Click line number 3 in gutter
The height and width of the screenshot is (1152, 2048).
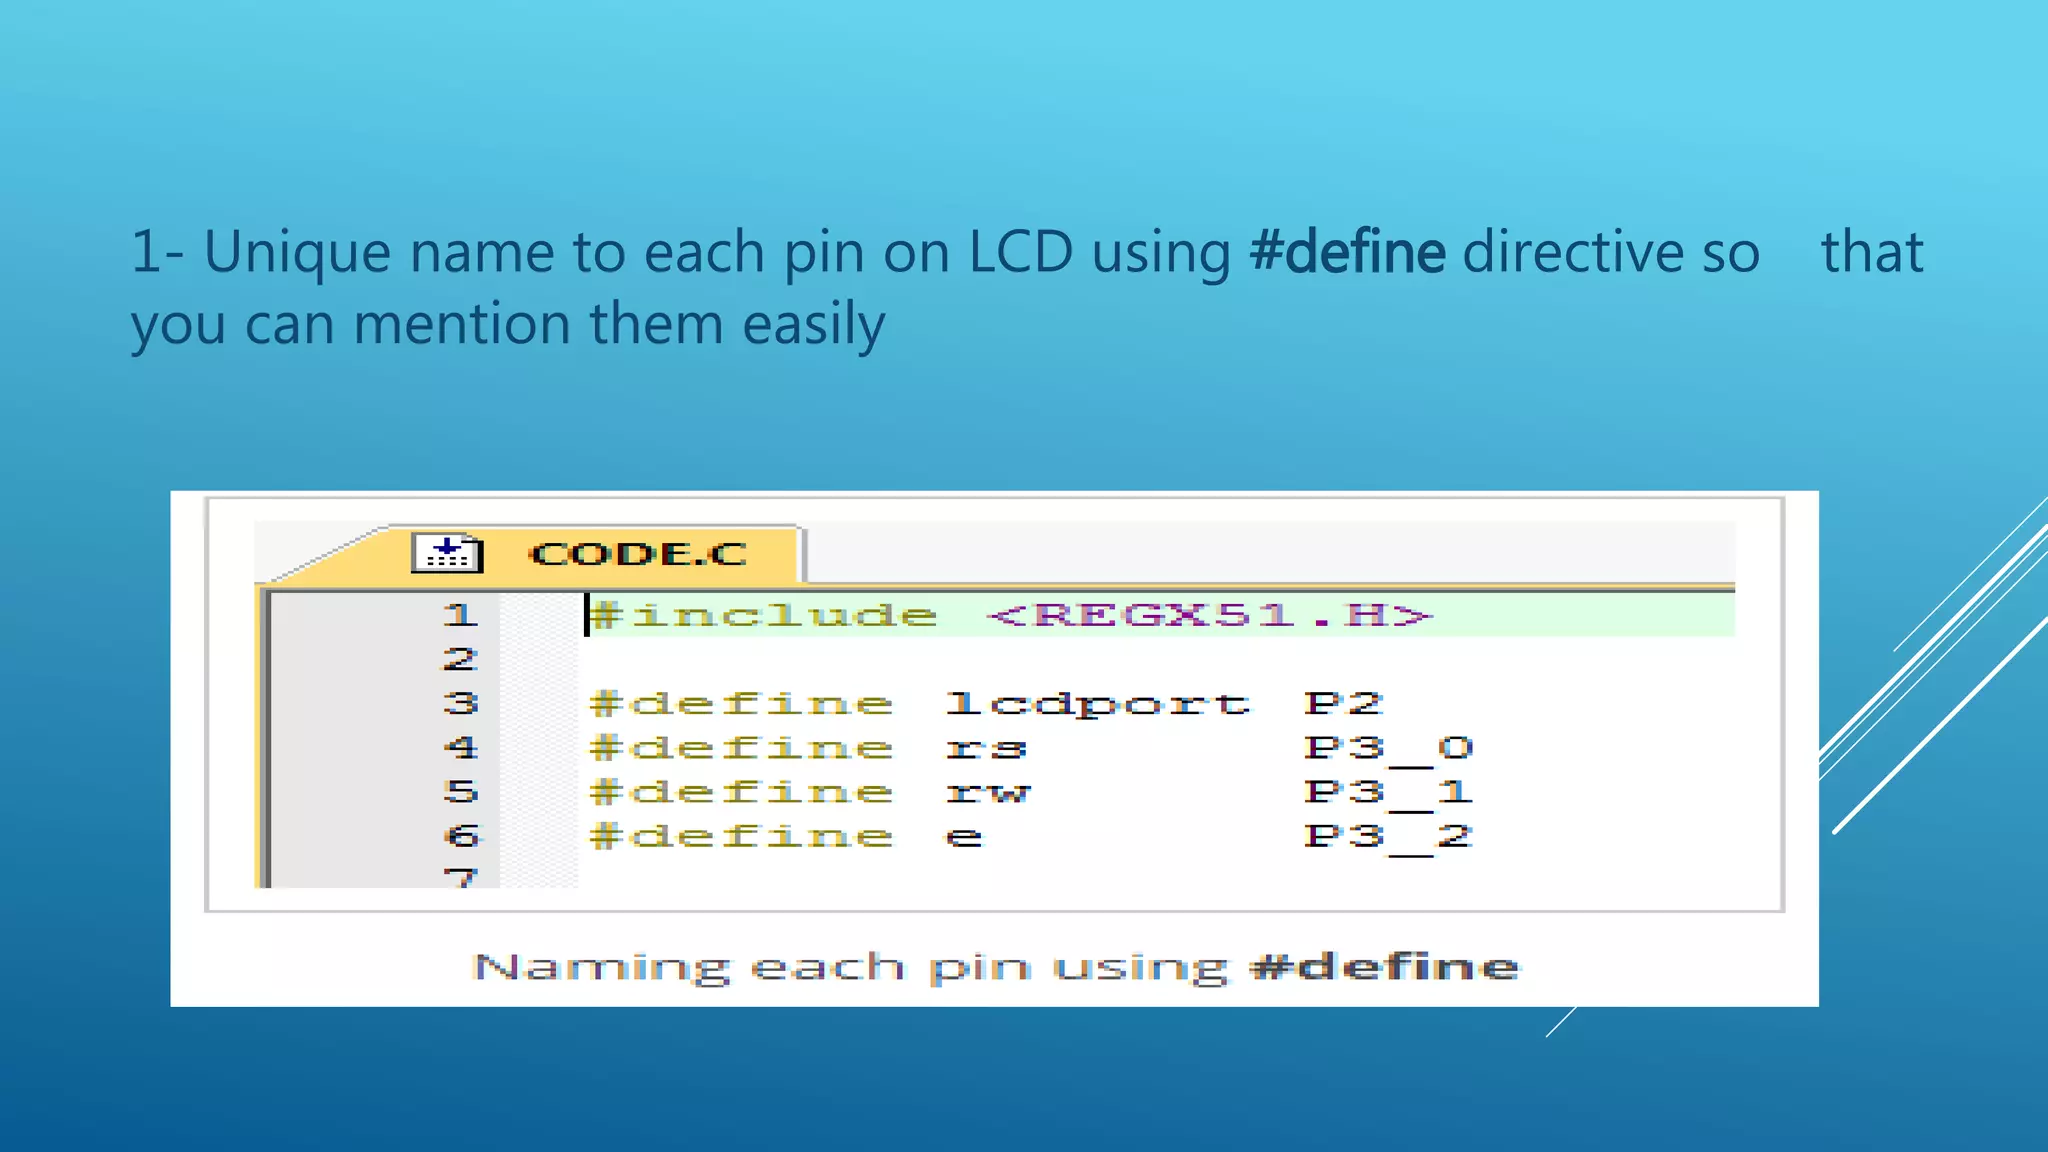460,703
